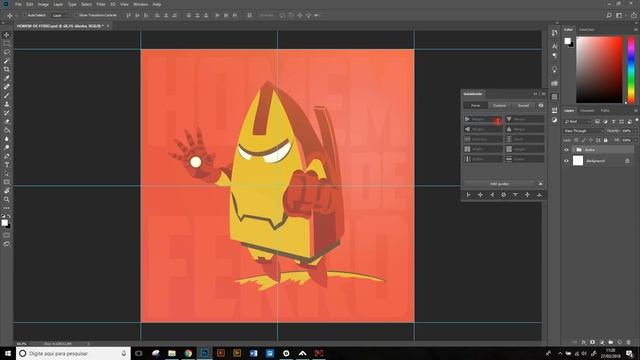Screen dimensions: 640x360
Task: Select the Eraser tool
Action: 7,121
